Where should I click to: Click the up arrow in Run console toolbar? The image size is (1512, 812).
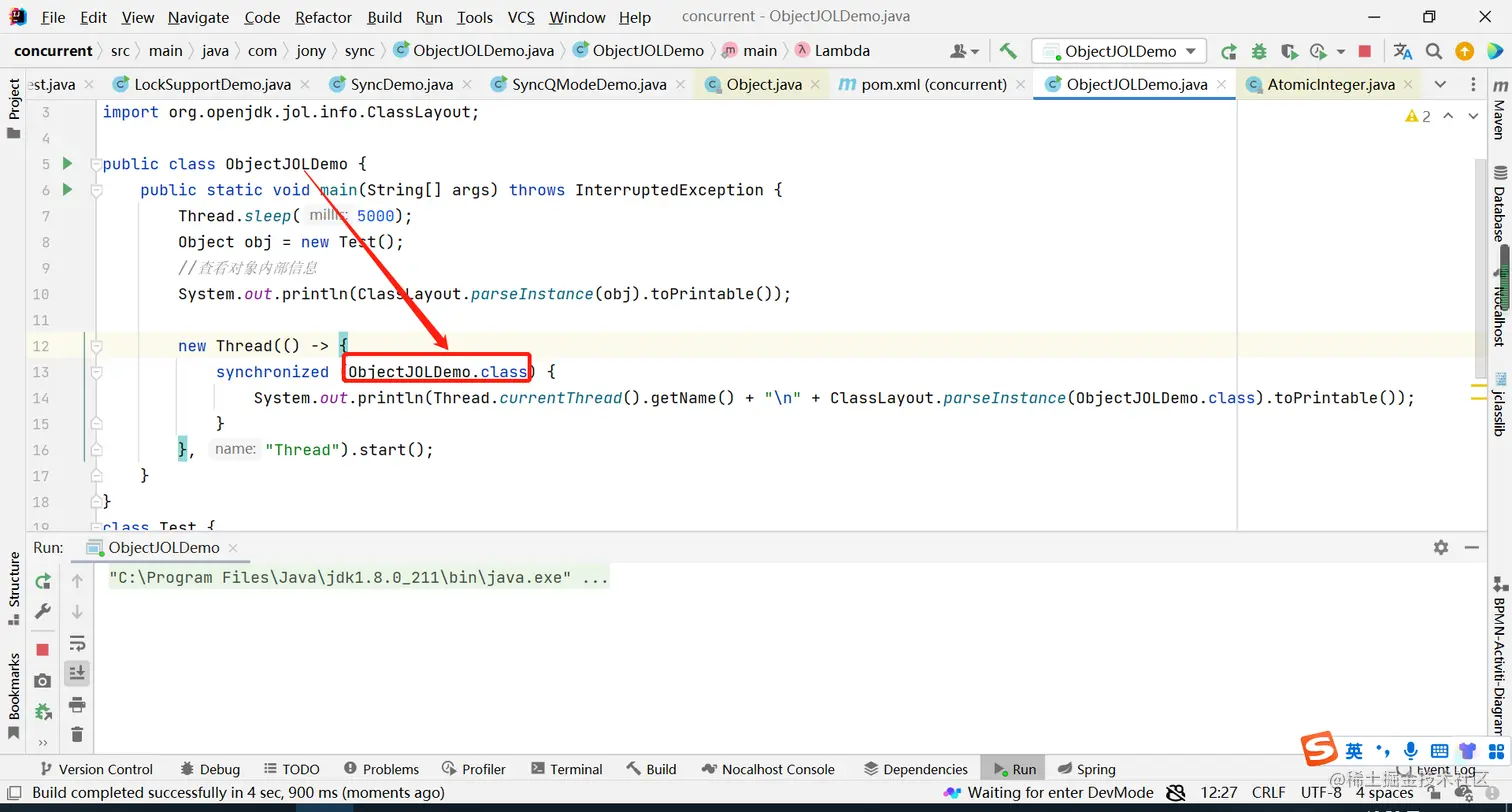pyautogui.click(x=77, y=581)
